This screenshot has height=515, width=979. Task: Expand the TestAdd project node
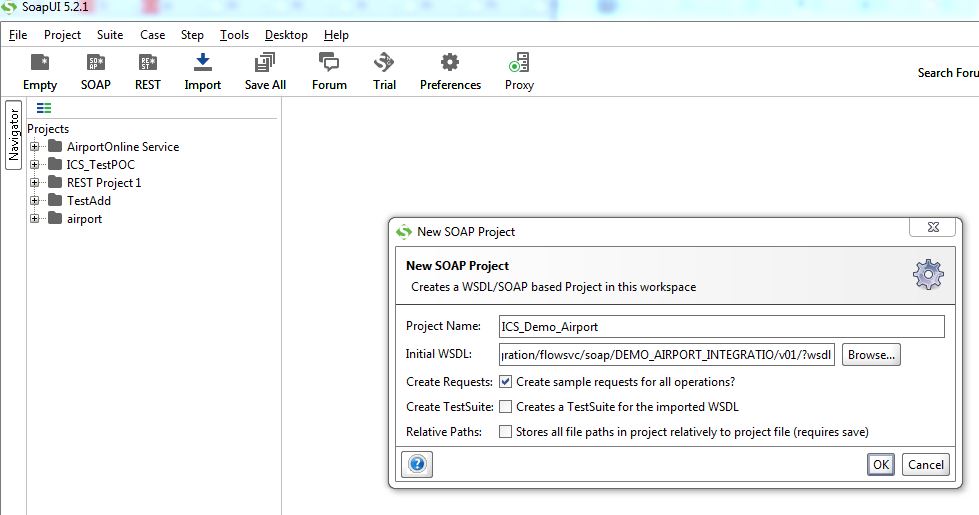coord(35,201)
